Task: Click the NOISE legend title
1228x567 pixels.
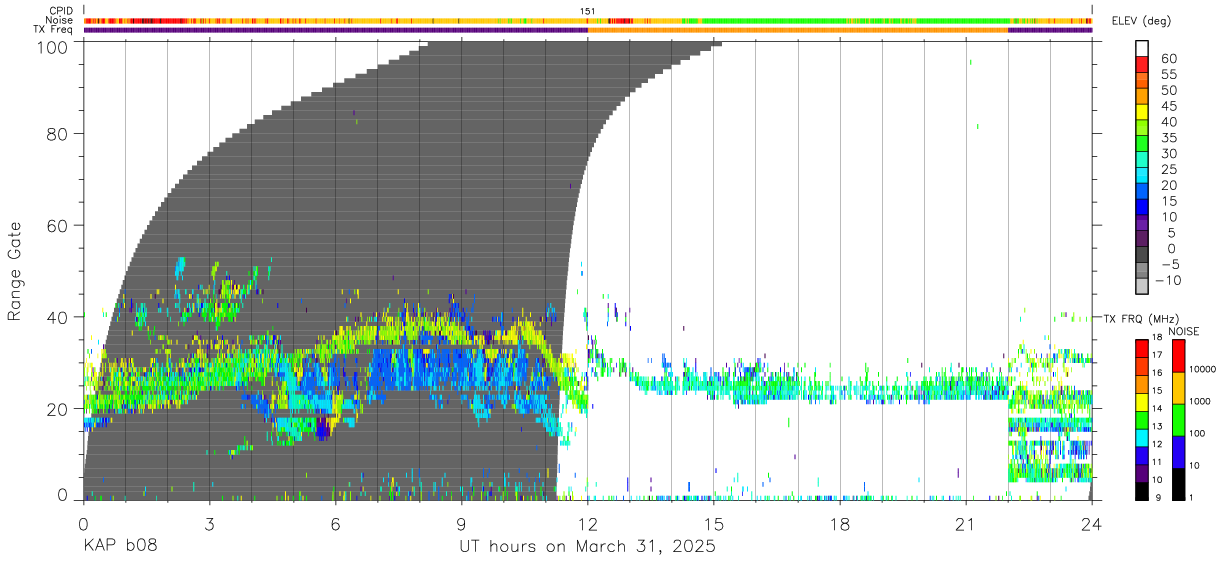Action: point(1183,331)
